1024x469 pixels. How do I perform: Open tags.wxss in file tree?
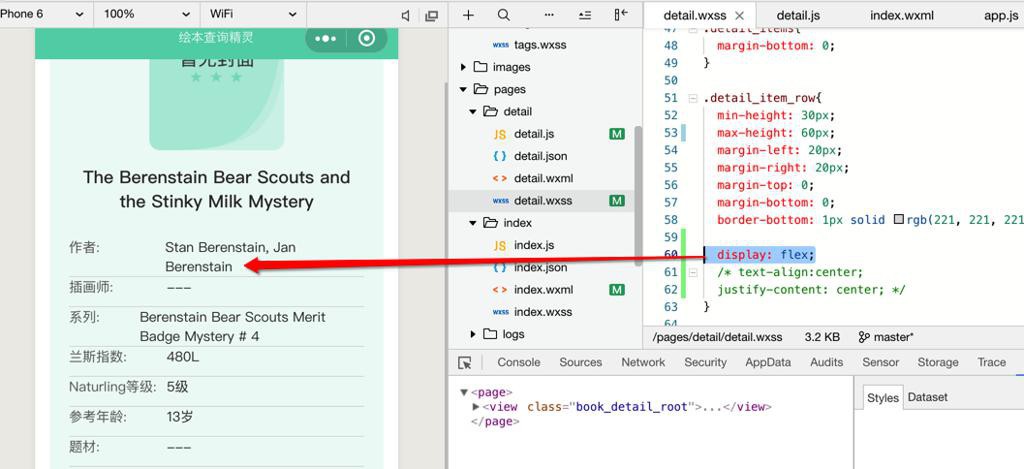(540, 45)
